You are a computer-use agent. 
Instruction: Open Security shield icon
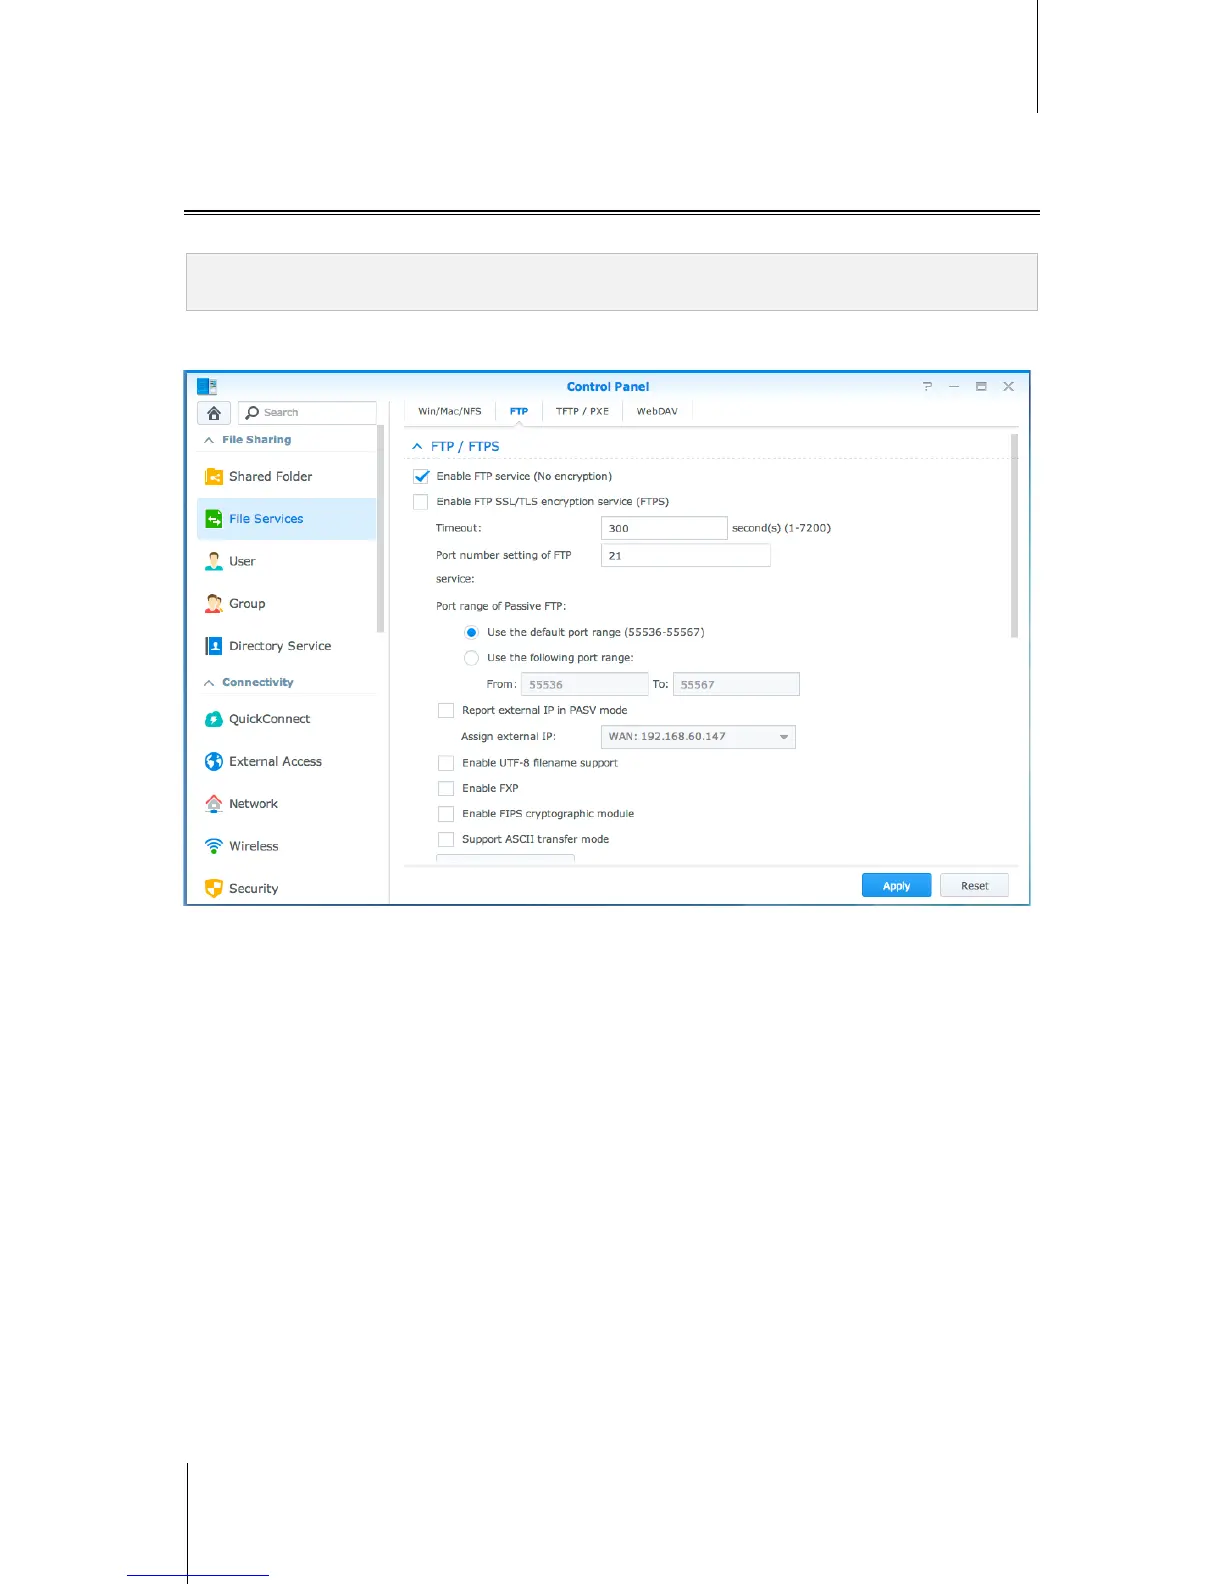(x=214, y=888)
